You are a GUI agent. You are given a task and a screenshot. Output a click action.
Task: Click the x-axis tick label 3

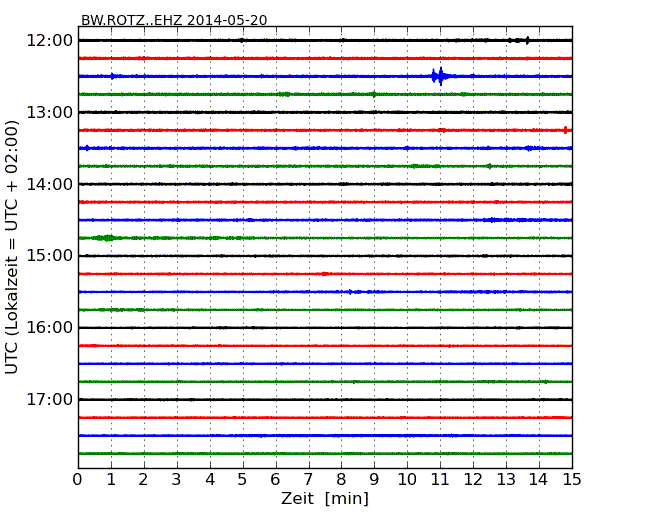(177, 479)
